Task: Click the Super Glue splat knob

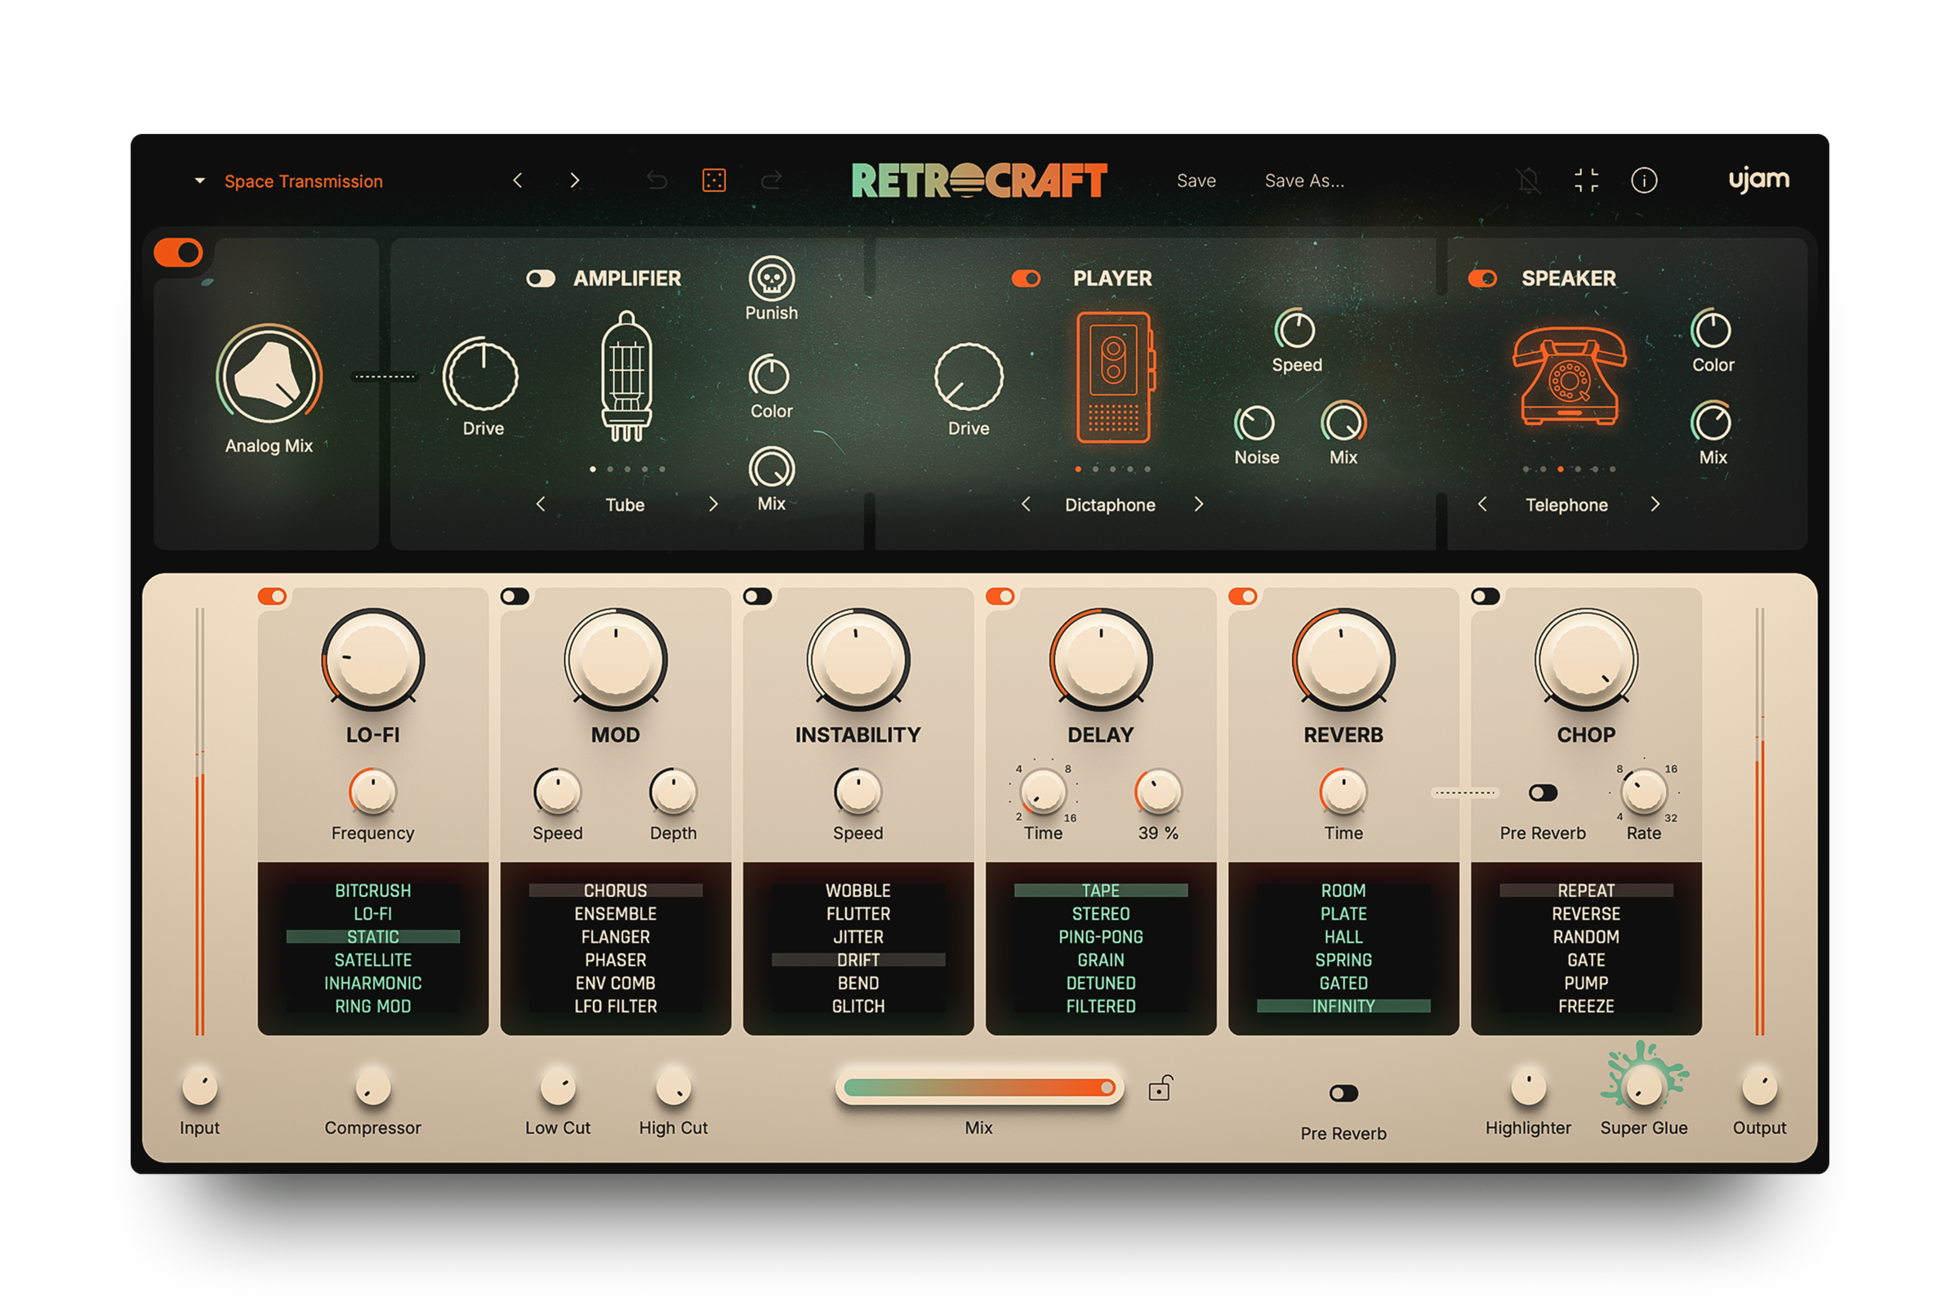Action: (1643, 1085)
